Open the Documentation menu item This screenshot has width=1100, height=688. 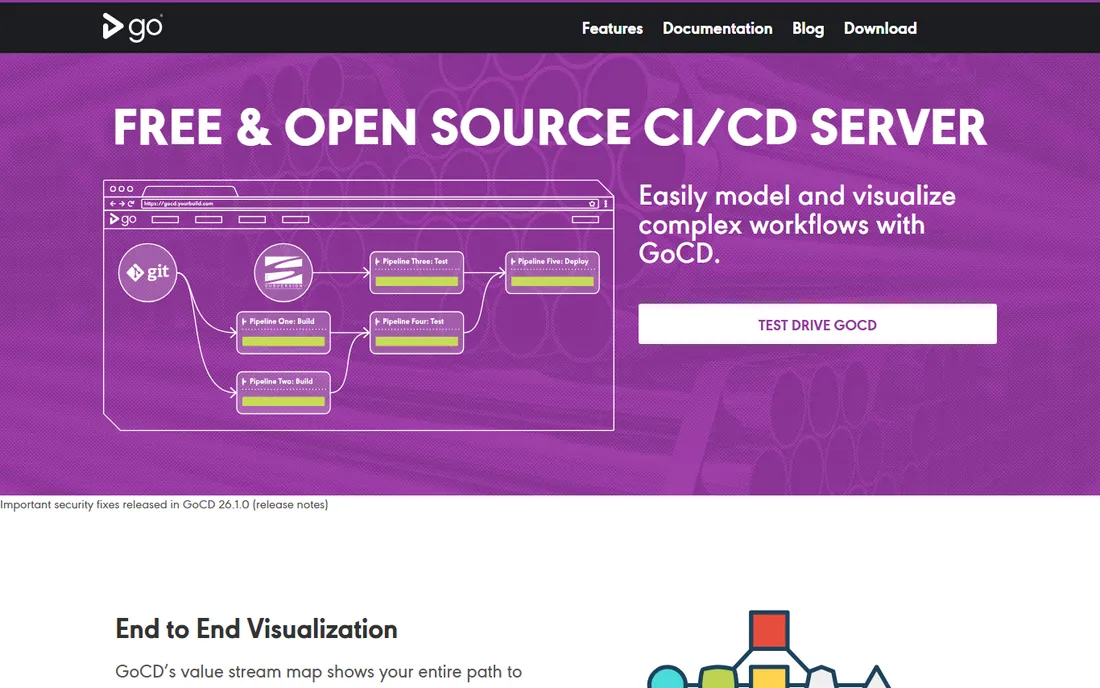click(x=717, y=29)
